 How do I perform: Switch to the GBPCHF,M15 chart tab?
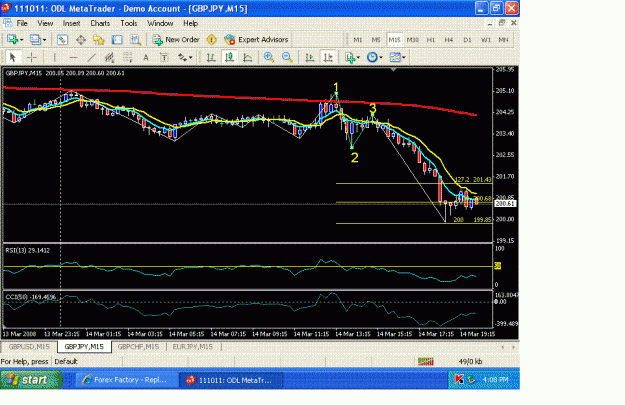point(138,347)
